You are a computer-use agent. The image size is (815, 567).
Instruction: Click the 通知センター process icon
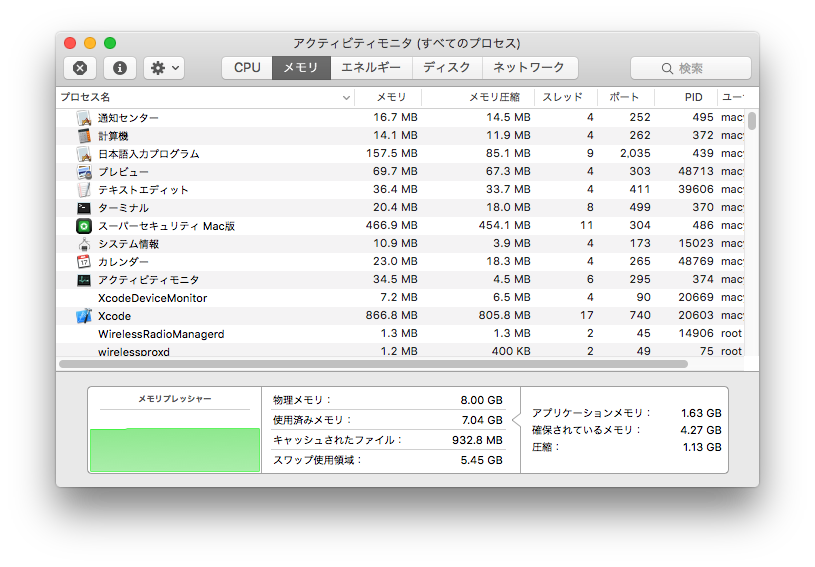[x=84, y=118]
